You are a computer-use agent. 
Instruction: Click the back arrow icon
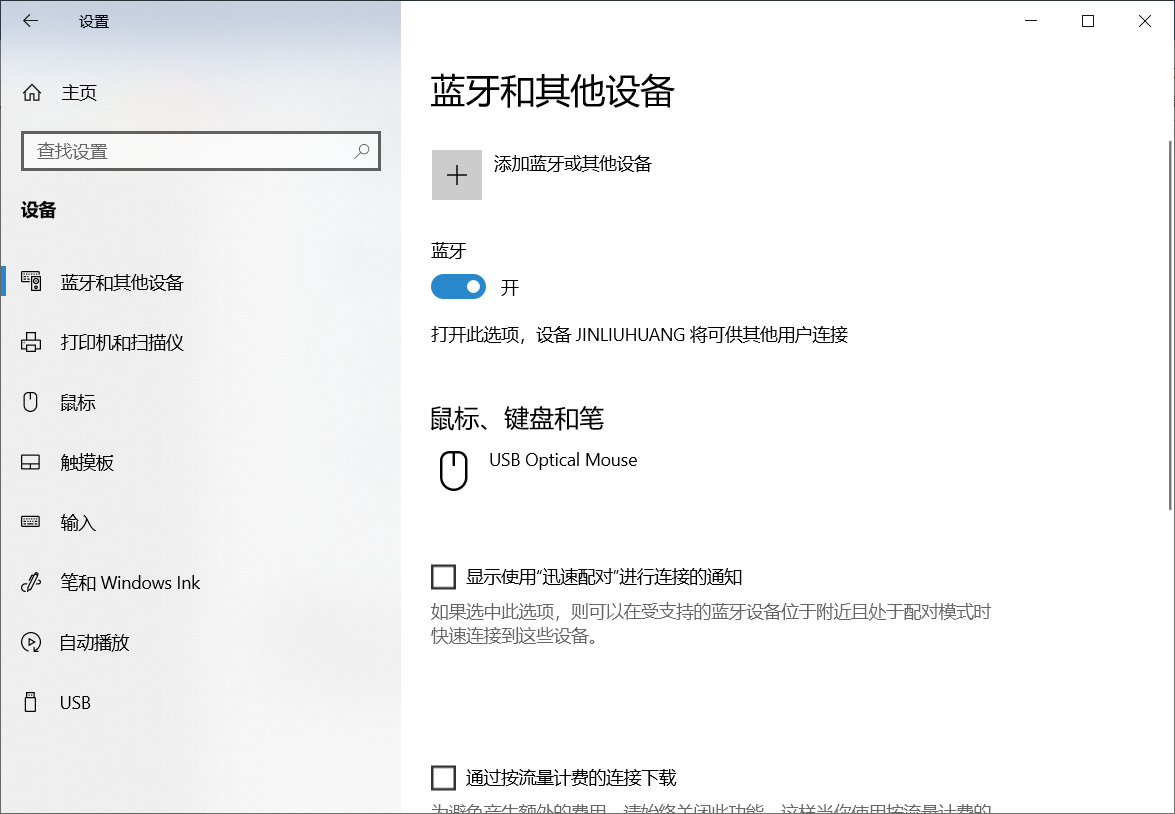(31, 21)
